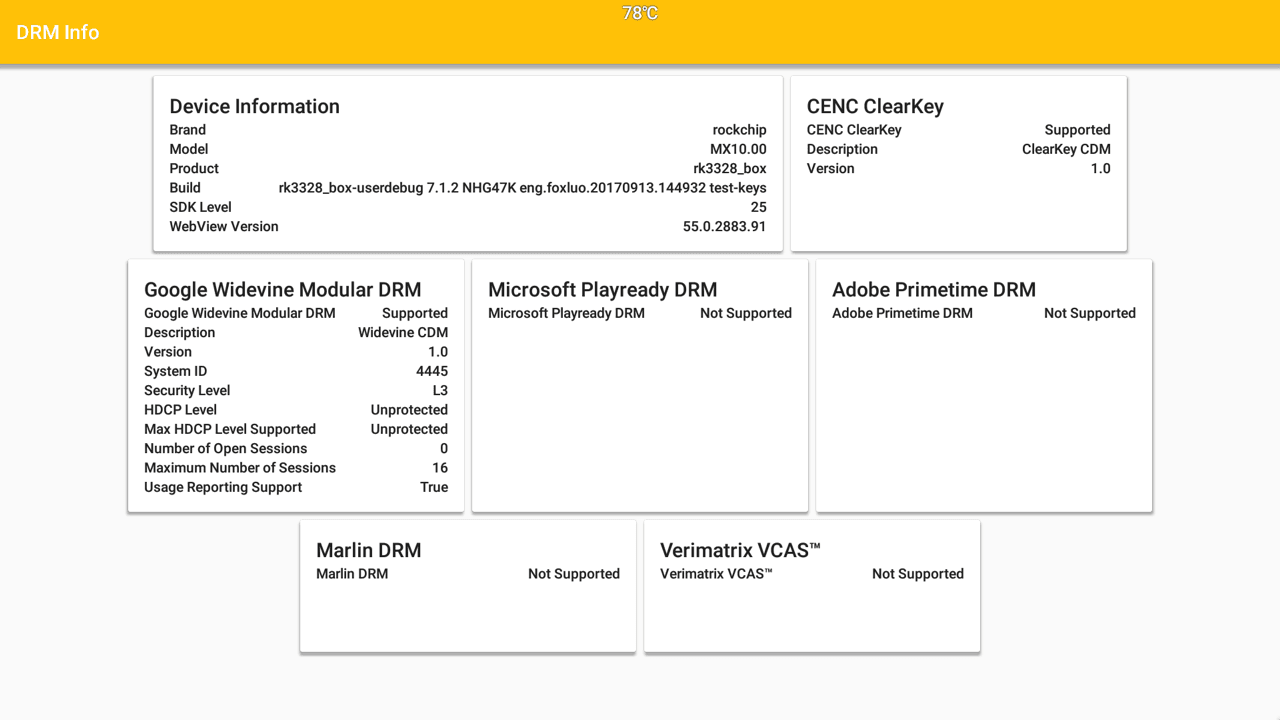Select the Usage Reporting Support value "True"
Screen dimensions: 1280x720
434,487
